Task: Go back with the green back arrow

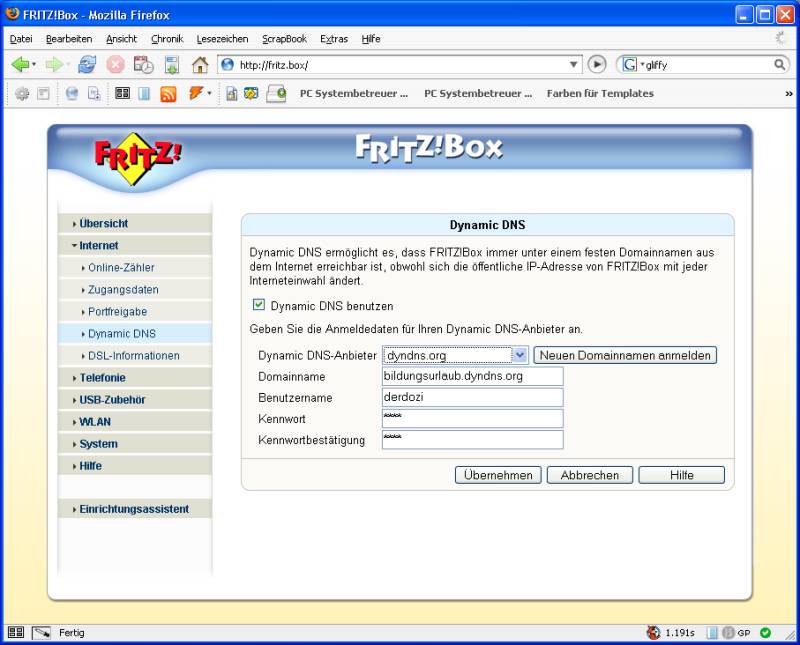Action: [x=20, y=64]
